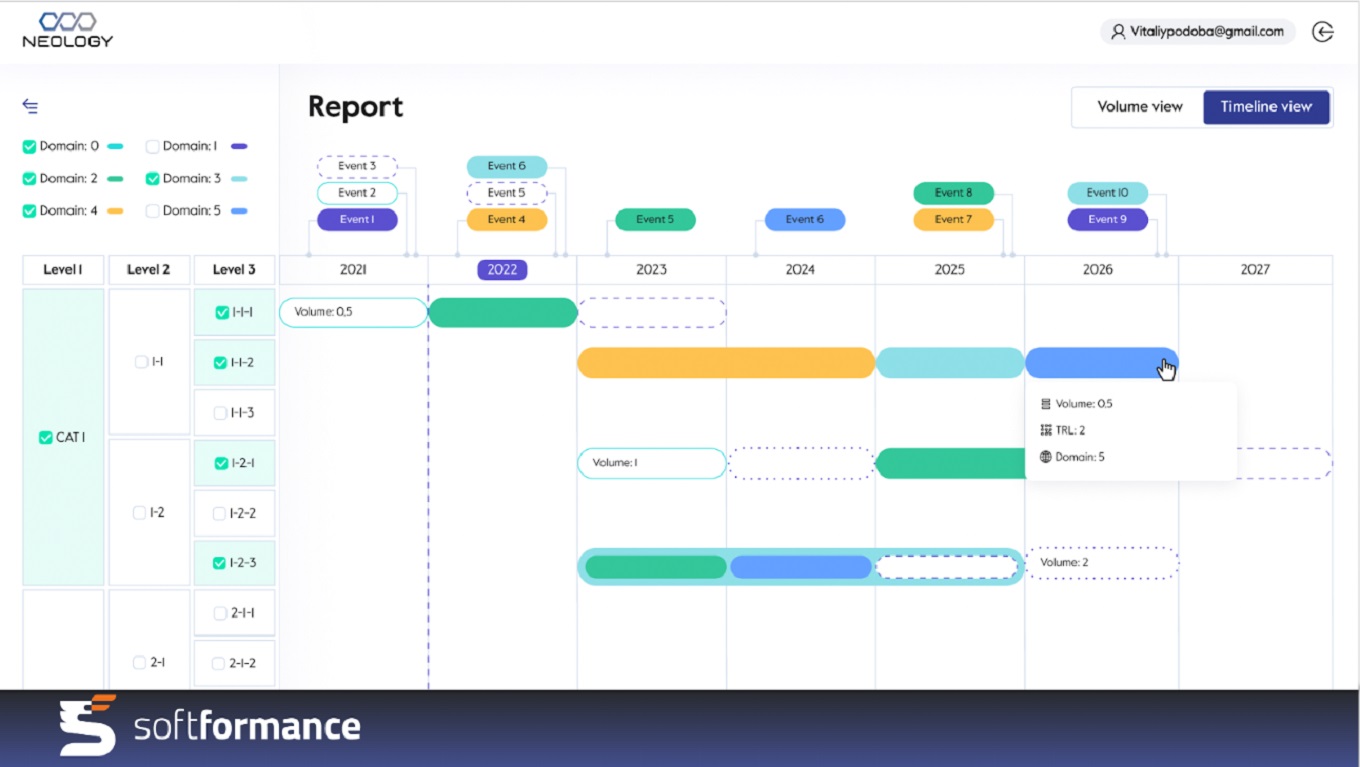This screenshot has height=767, width=1360.
Task: Toggle the CAT 1 checkbox
Action: 45,438
